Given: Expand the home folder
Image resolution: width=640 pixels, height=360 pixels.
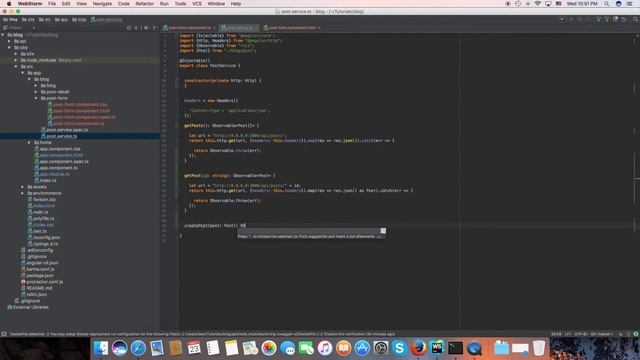Looking at the screenshot, I should tap(29, 142).
